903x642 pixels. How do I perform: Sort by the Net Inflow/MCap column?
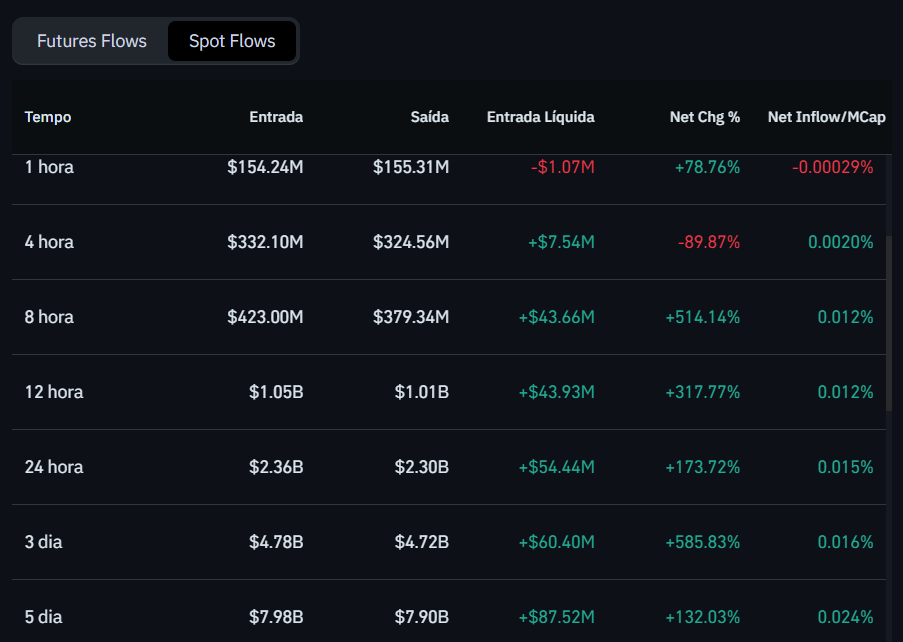[827, 116]
